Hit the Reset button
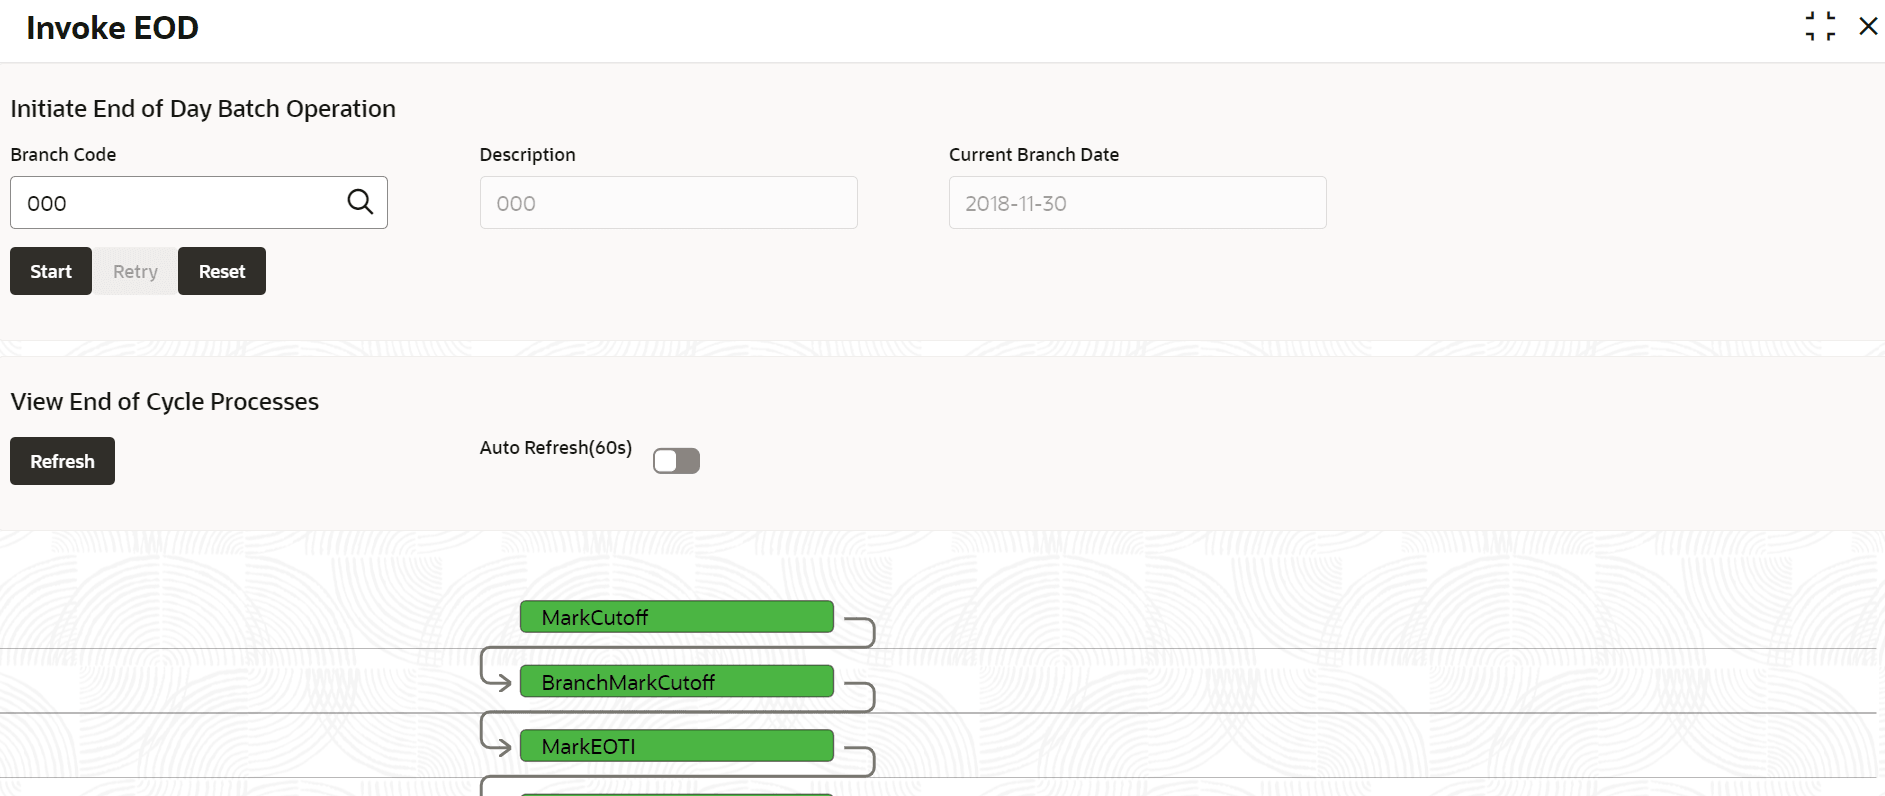Image resolution: width=1885 pixels, height=796 pixels. (222, 271)
